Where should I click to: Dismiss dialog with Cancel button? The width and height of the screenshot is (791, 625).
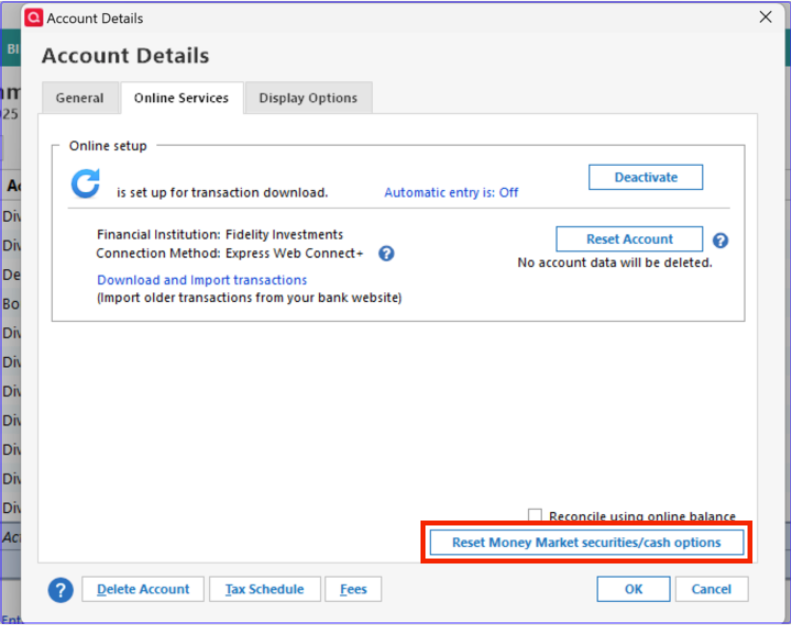point(711,589)
